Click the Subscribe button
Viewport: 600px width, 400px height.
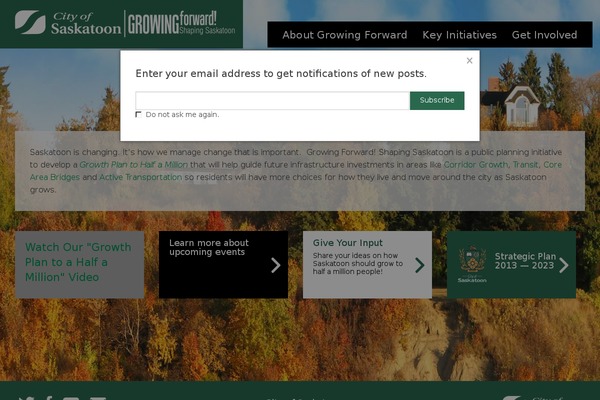pos(437,100)
